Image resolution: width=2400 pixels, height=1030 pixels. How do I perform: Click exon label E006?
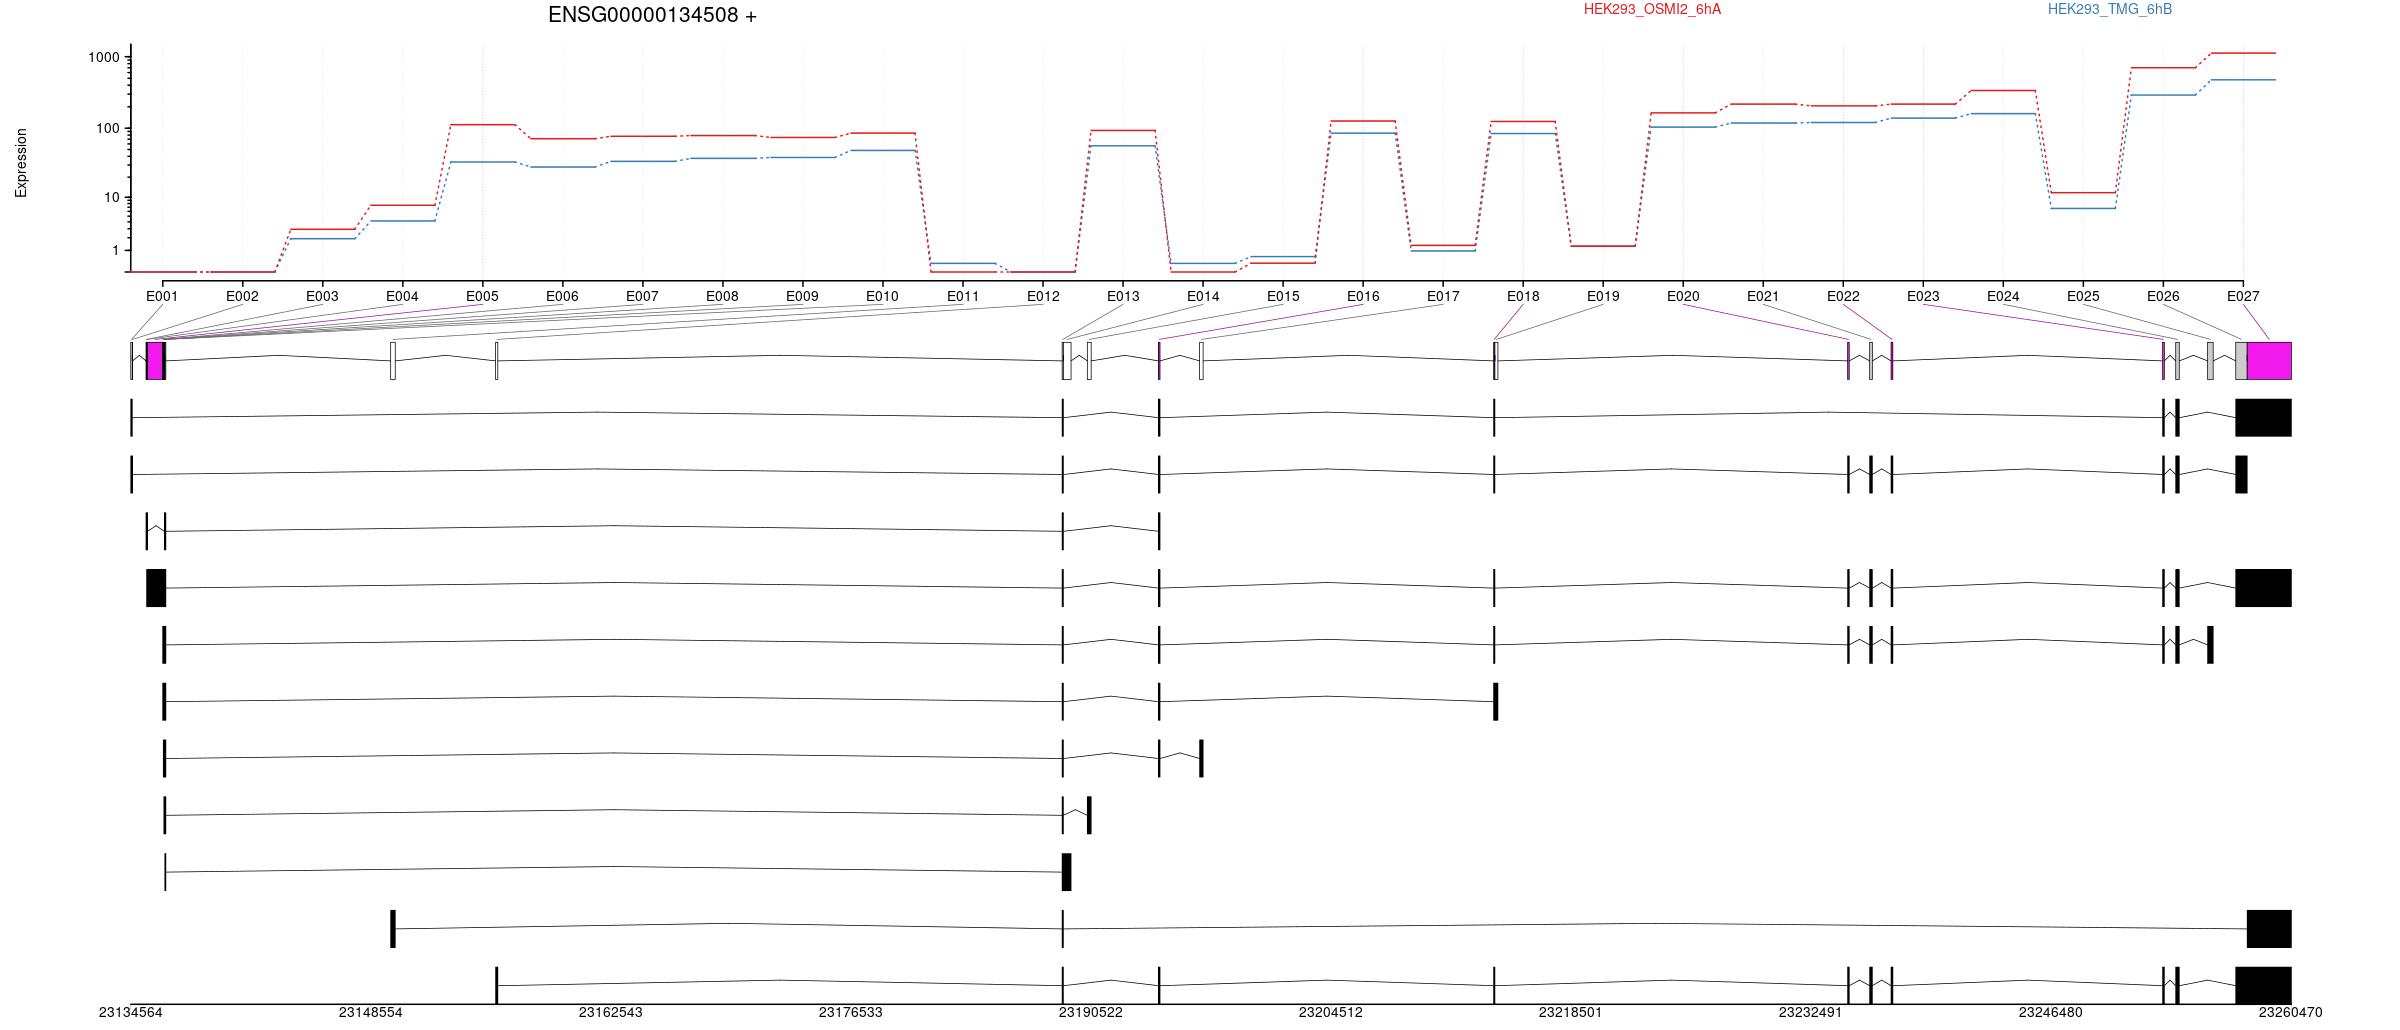(562, 296)
